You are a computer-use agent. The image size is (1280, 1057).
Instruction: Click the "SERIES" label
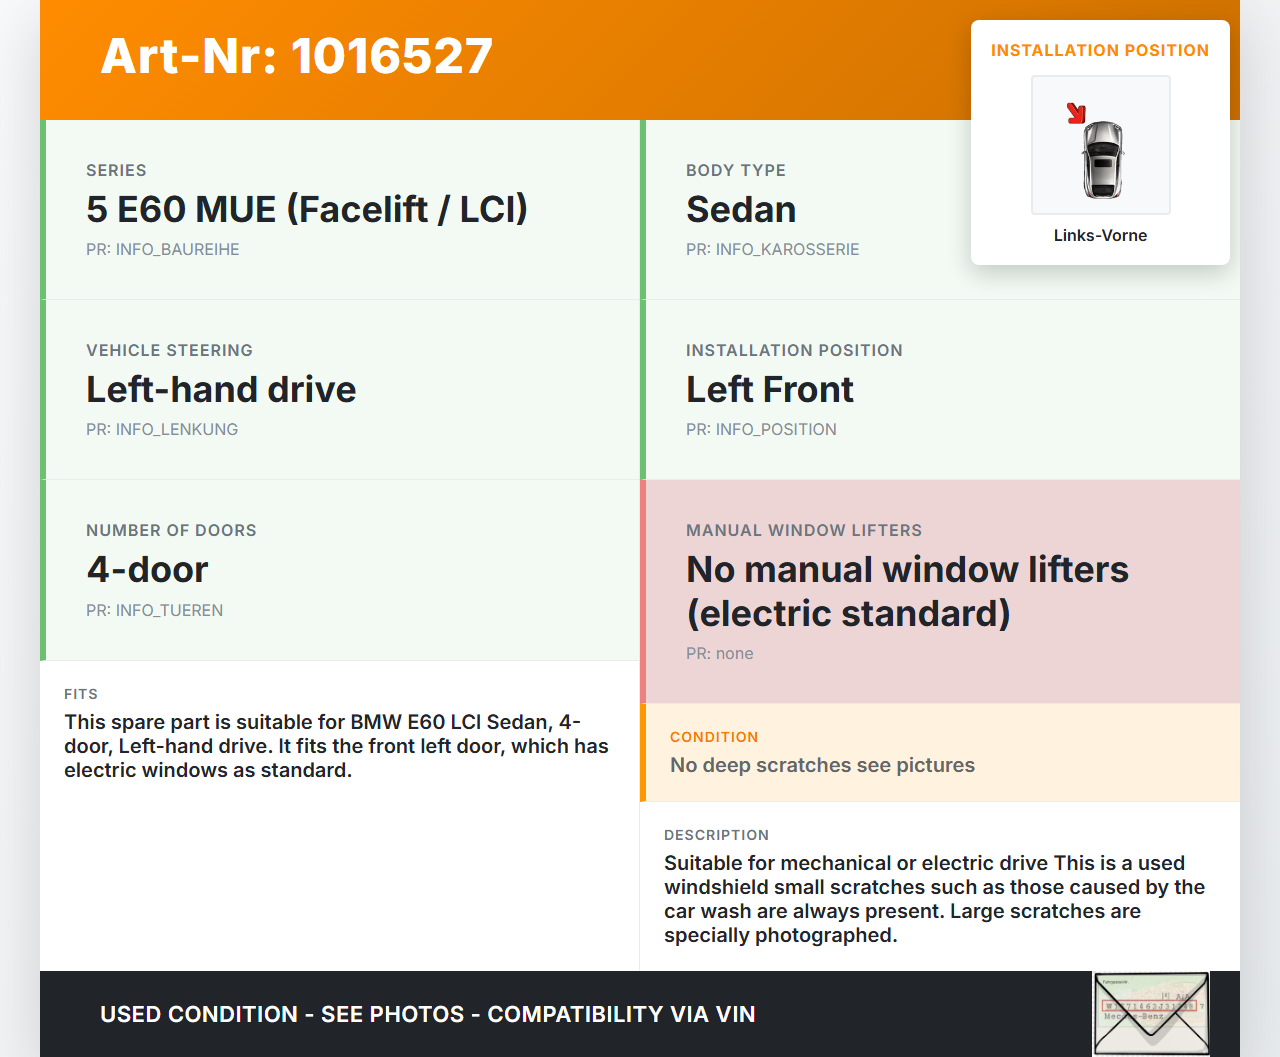(116, 170)
